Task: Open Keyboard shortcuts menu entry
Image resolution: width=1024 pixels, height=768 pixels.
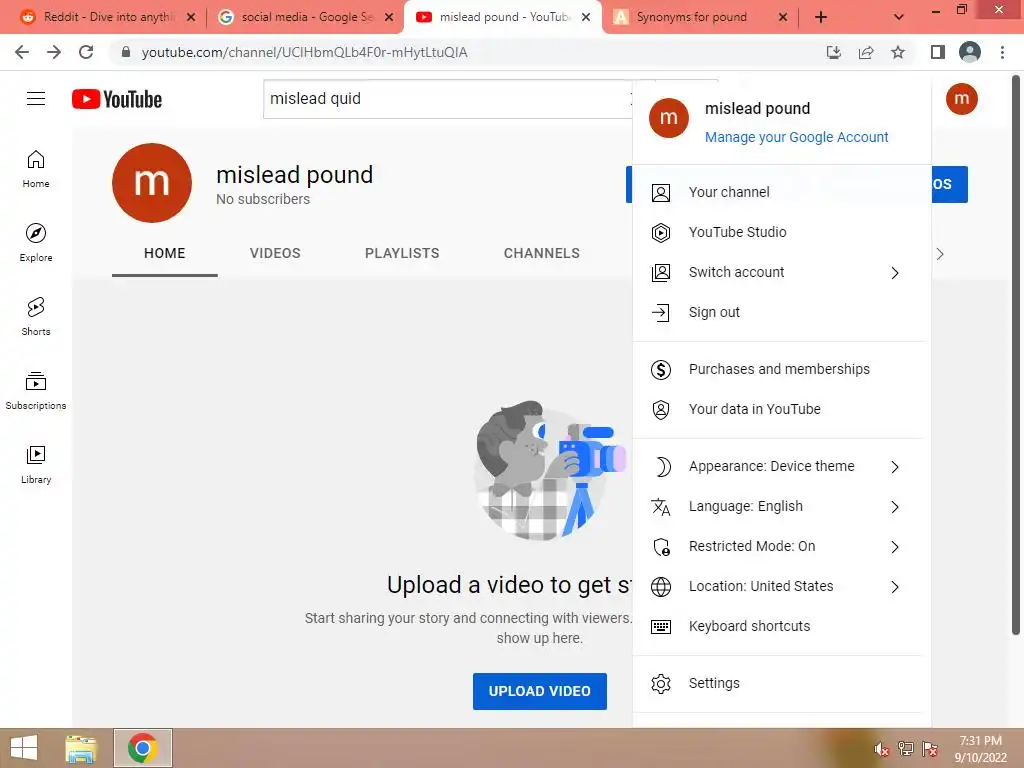Action: coord(782,627)
